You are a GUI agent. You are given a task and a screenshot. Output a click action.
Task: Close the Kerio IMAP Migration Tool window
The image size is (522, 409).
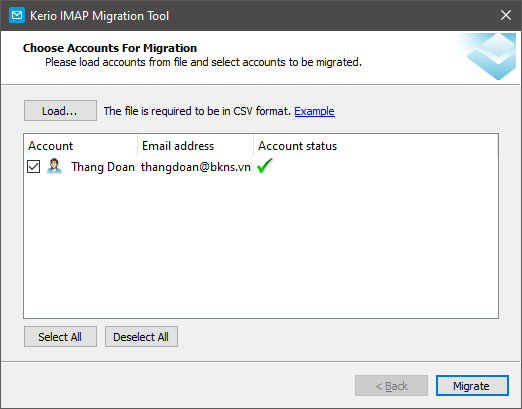[x=506, y=15]
